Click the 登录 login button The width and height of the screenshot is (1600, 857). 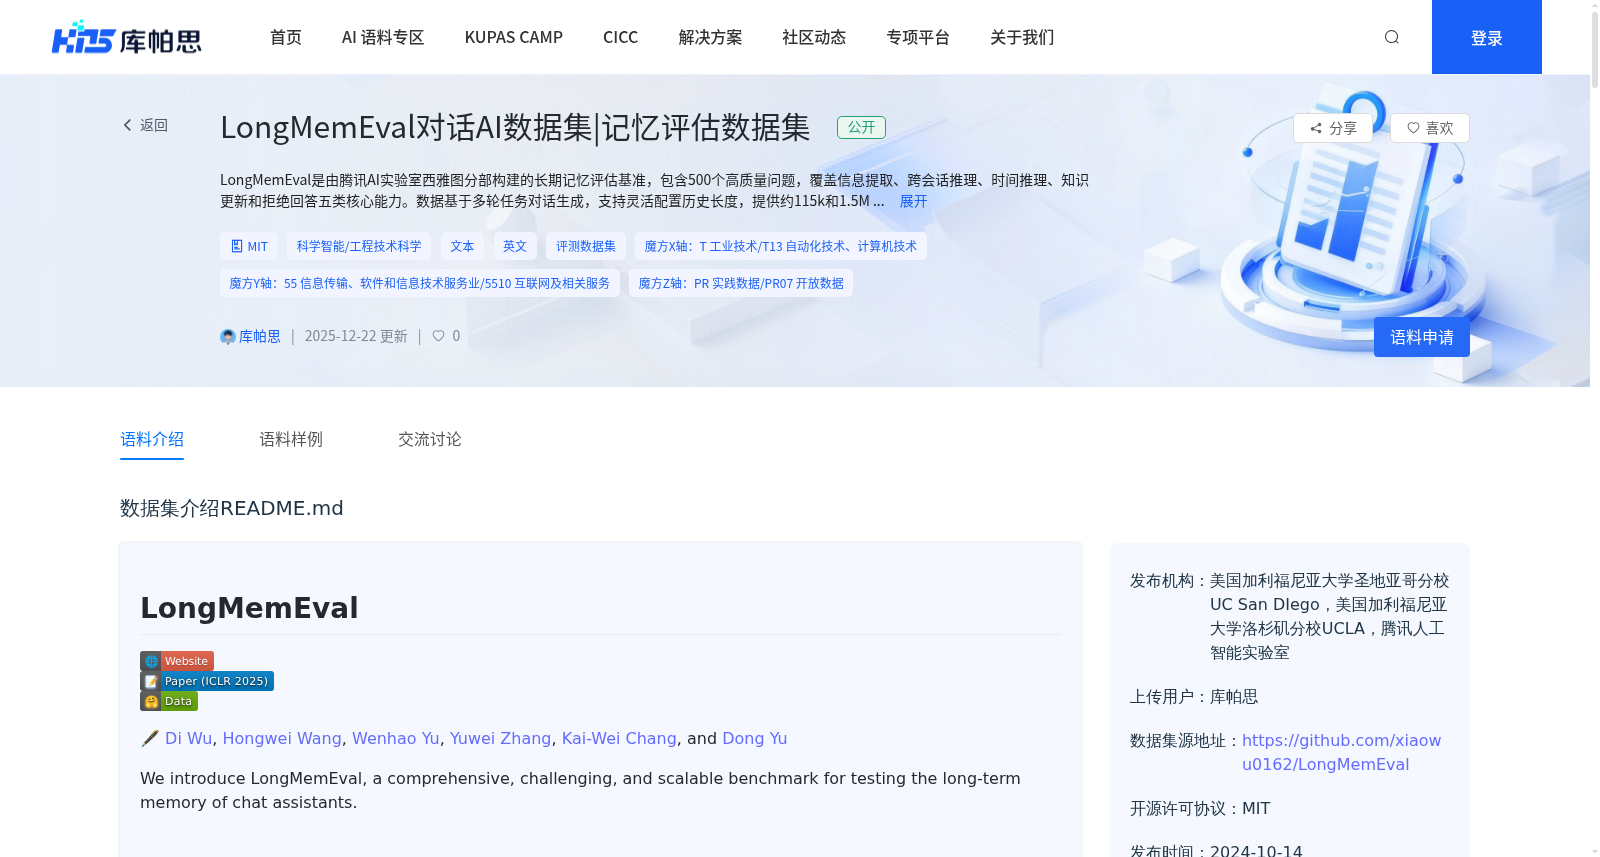pos(1487,37)
